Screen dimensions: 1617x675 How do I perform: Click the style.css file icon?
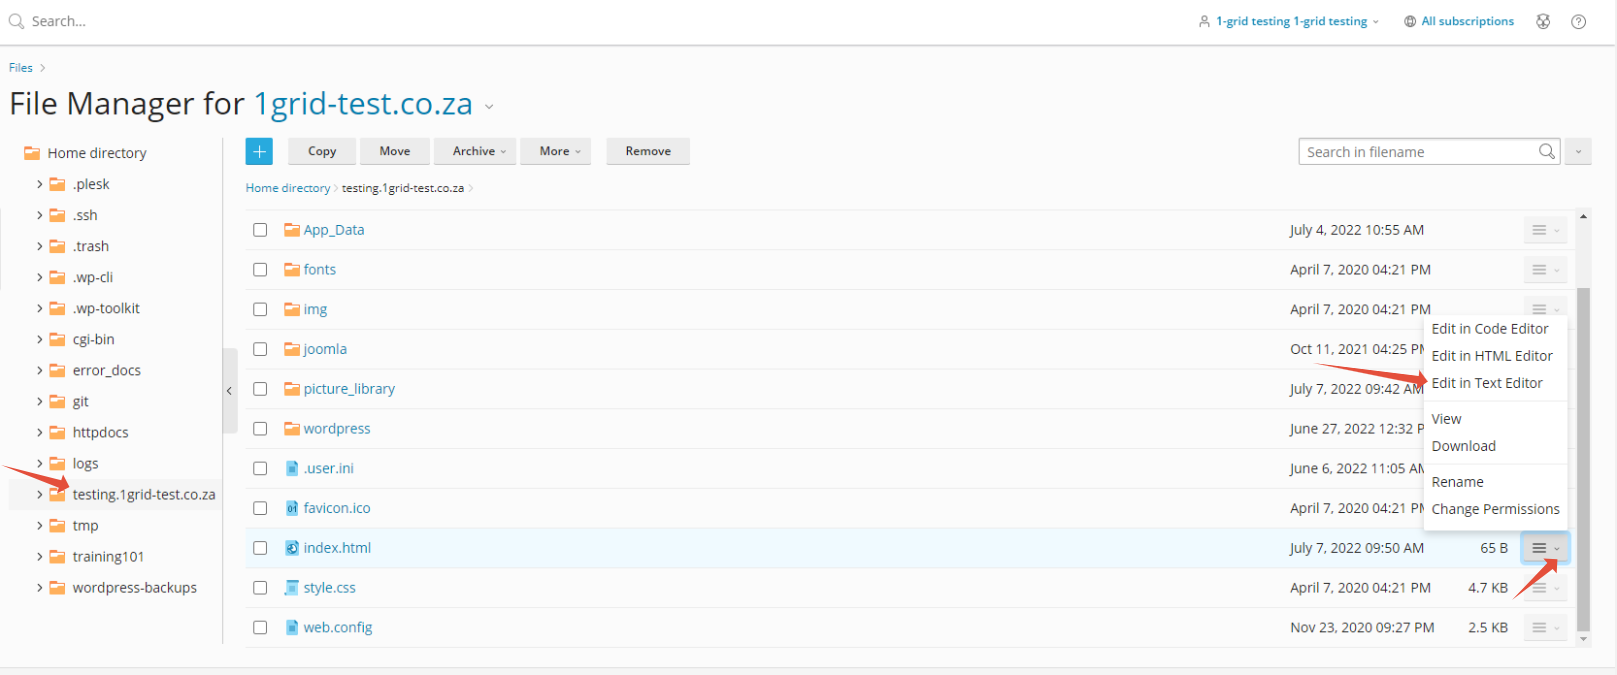click(x=292, y=588)
